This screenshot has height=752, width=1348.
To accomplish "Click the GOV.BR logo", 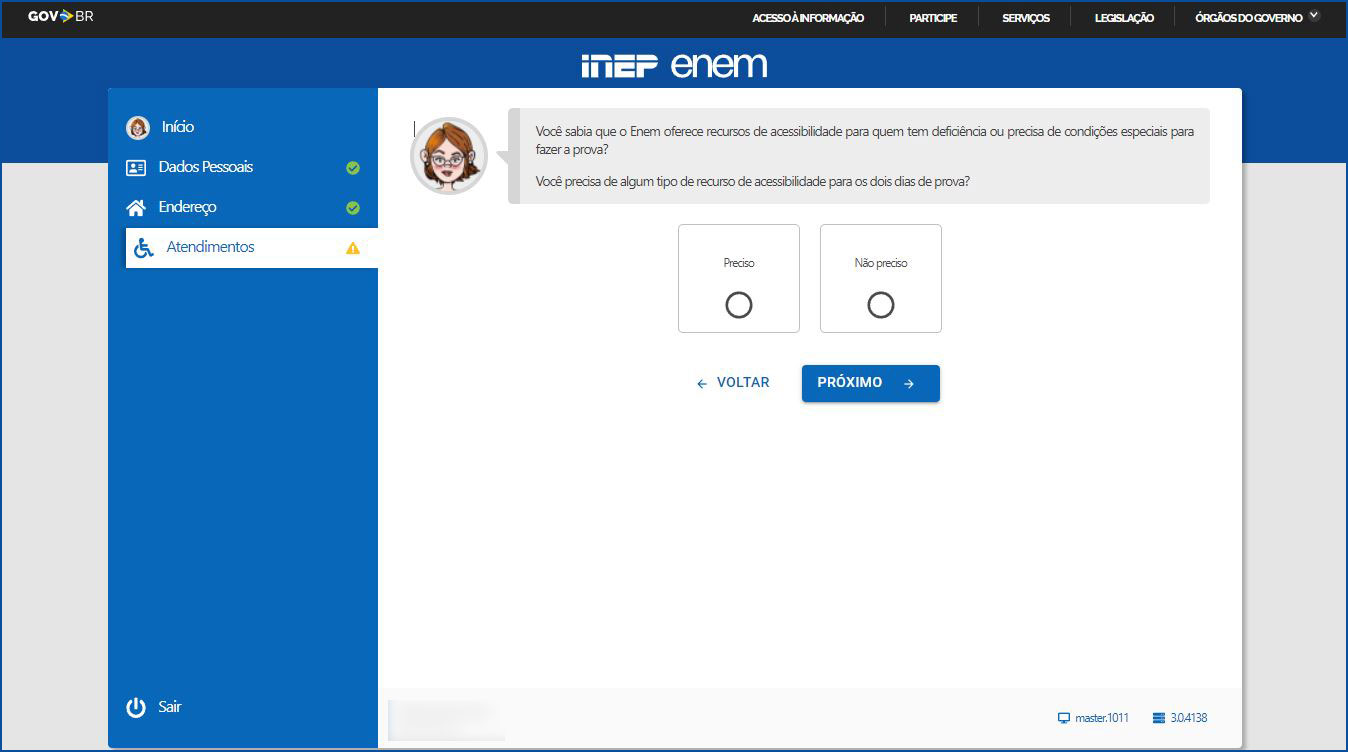I will point(61,17).
